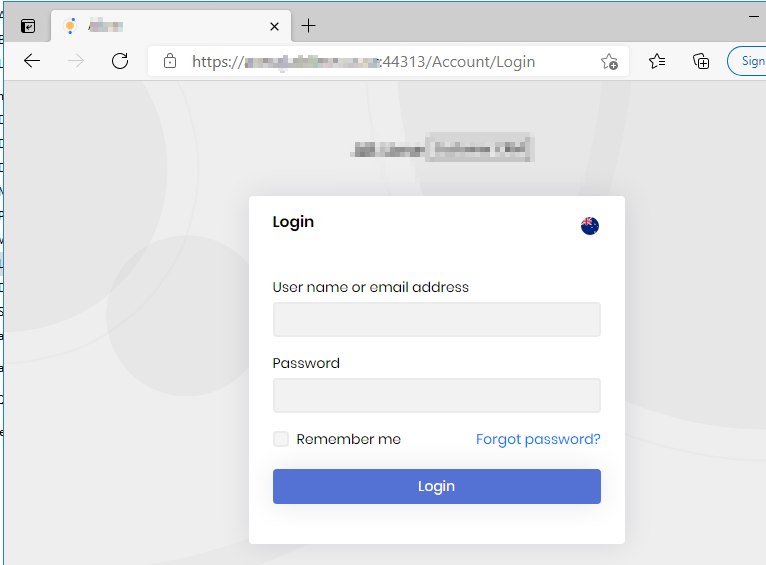Click the blue Login button
Viewport: 766px width, 565px height.
[x=436, y=486]
